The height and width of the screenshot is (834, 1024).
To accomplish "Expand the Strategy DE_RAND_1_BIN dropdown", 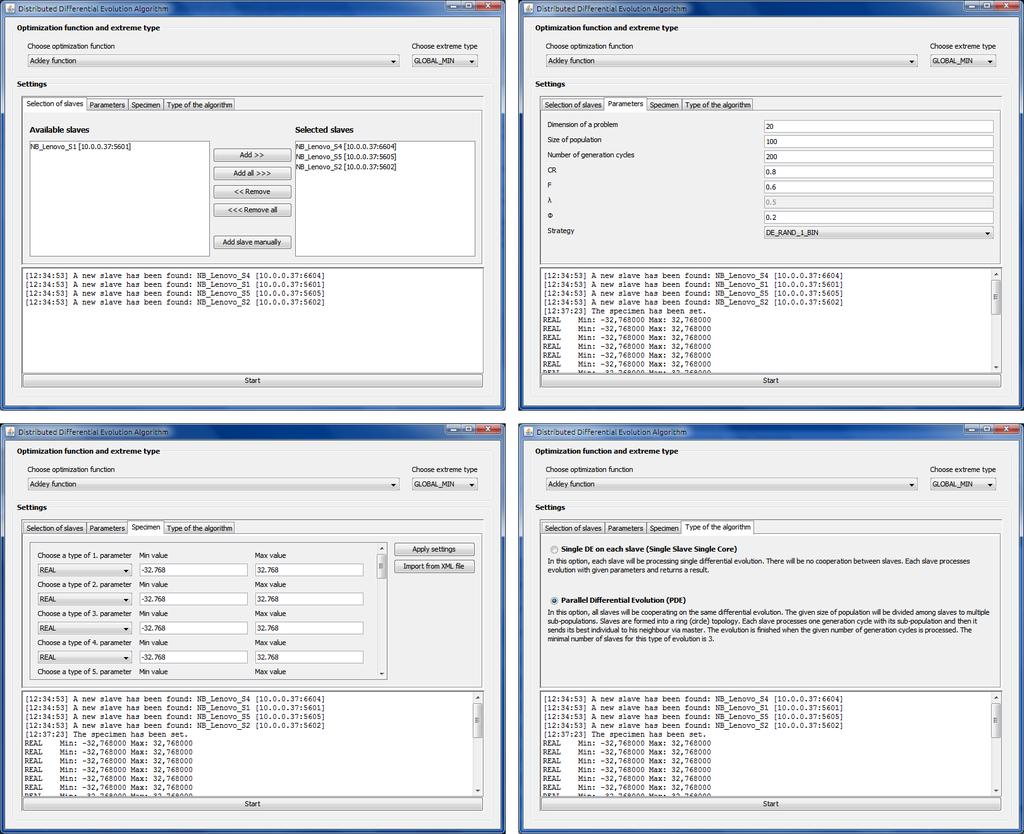I will point(878,233).
